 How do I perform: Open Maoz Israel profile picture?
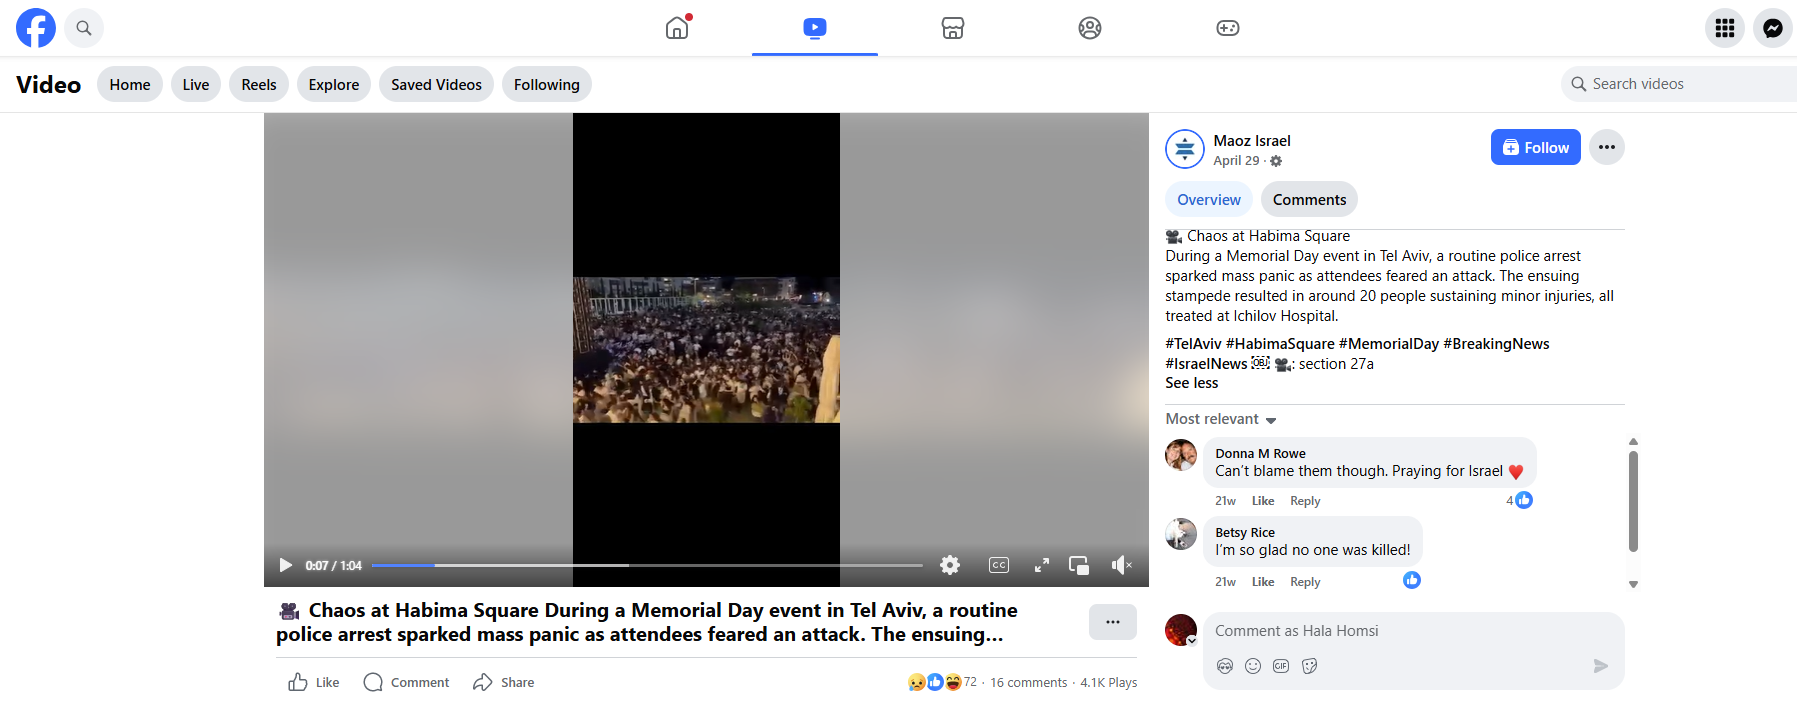(x=1185, y=149)
